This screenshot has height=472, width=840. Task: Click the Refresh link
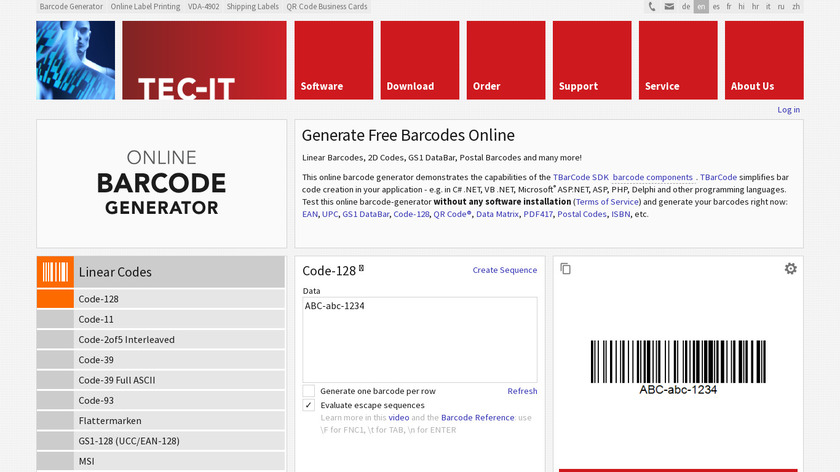coord(522,391)
